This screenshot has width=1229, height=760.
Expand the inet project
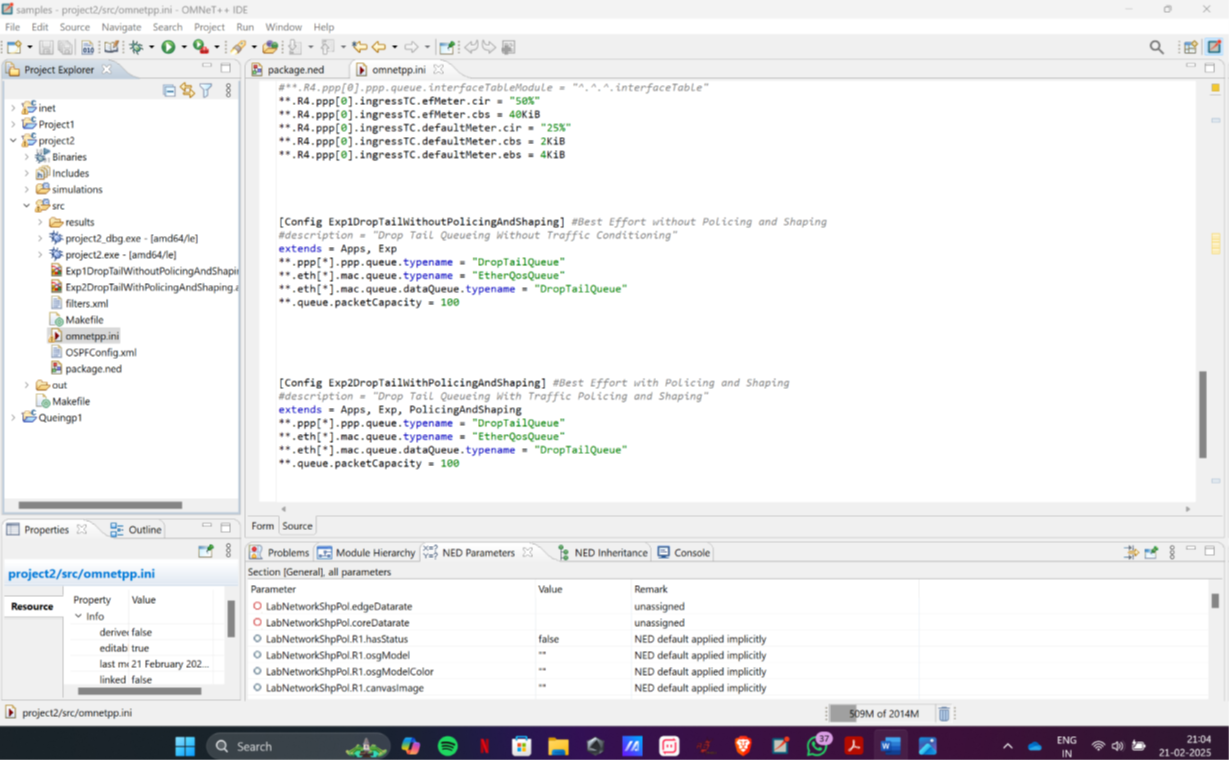13,108
